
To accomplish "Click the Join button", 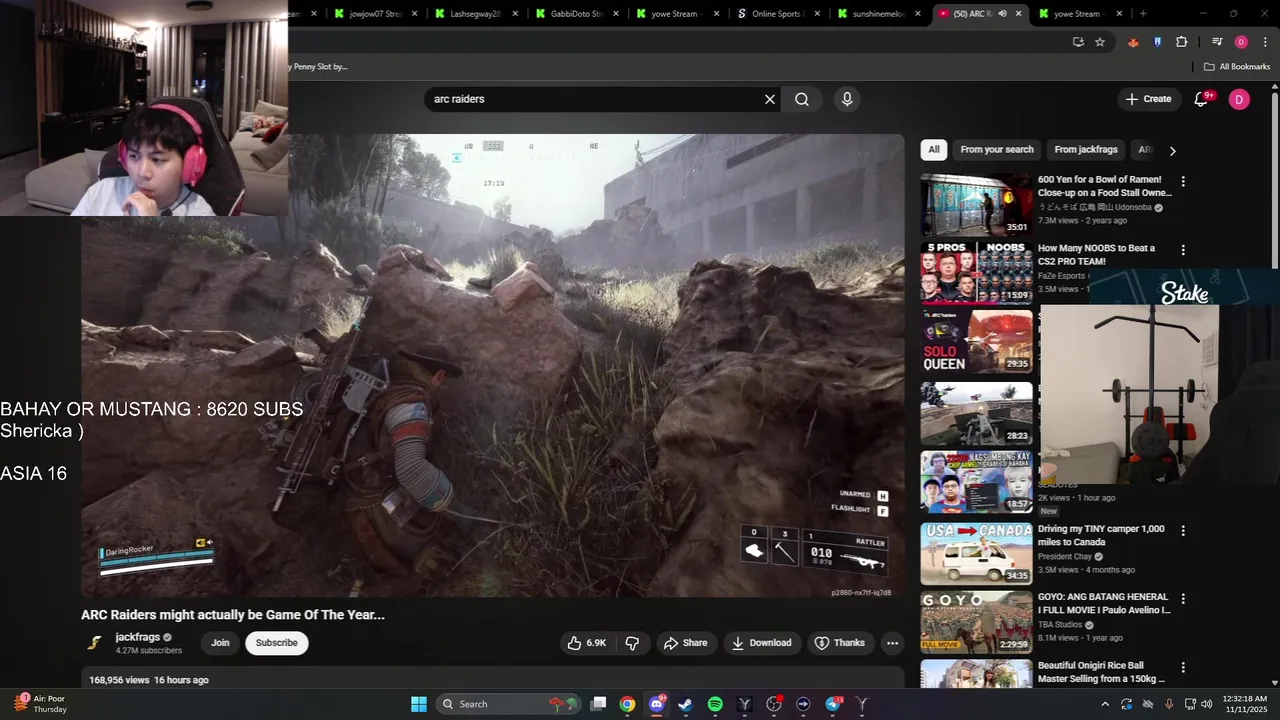I will pyautogui.click(x=220, y=643).
